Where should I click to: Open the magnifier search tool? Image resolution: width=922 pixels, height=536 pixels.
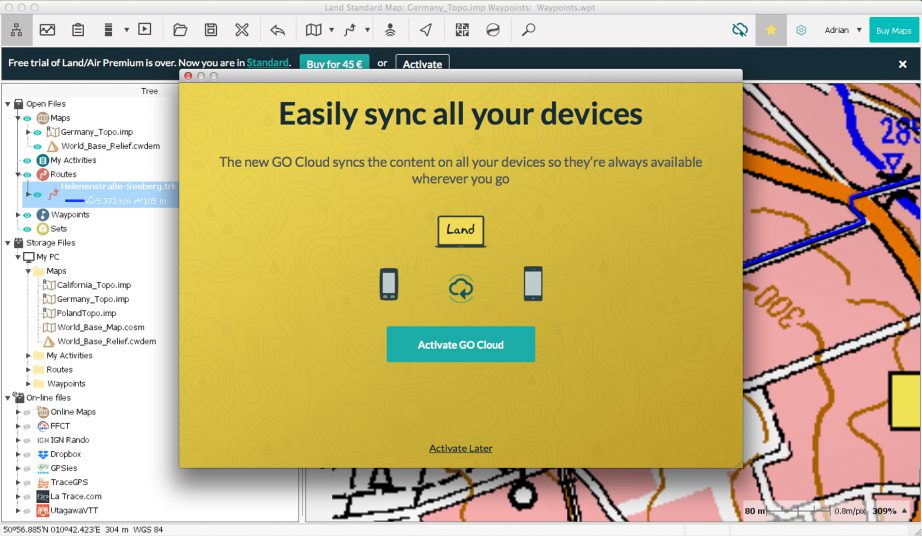point(529,30)
